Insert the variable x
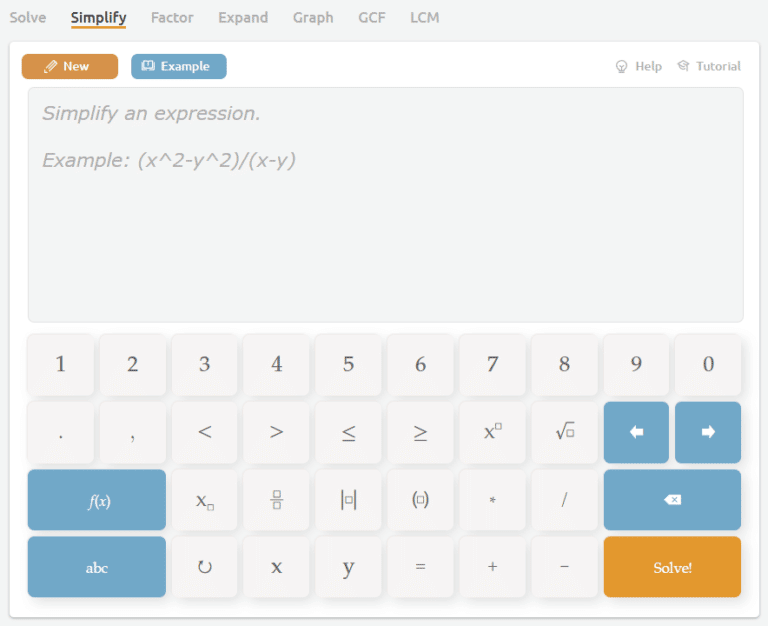768x626 pixels. point(276,567)
